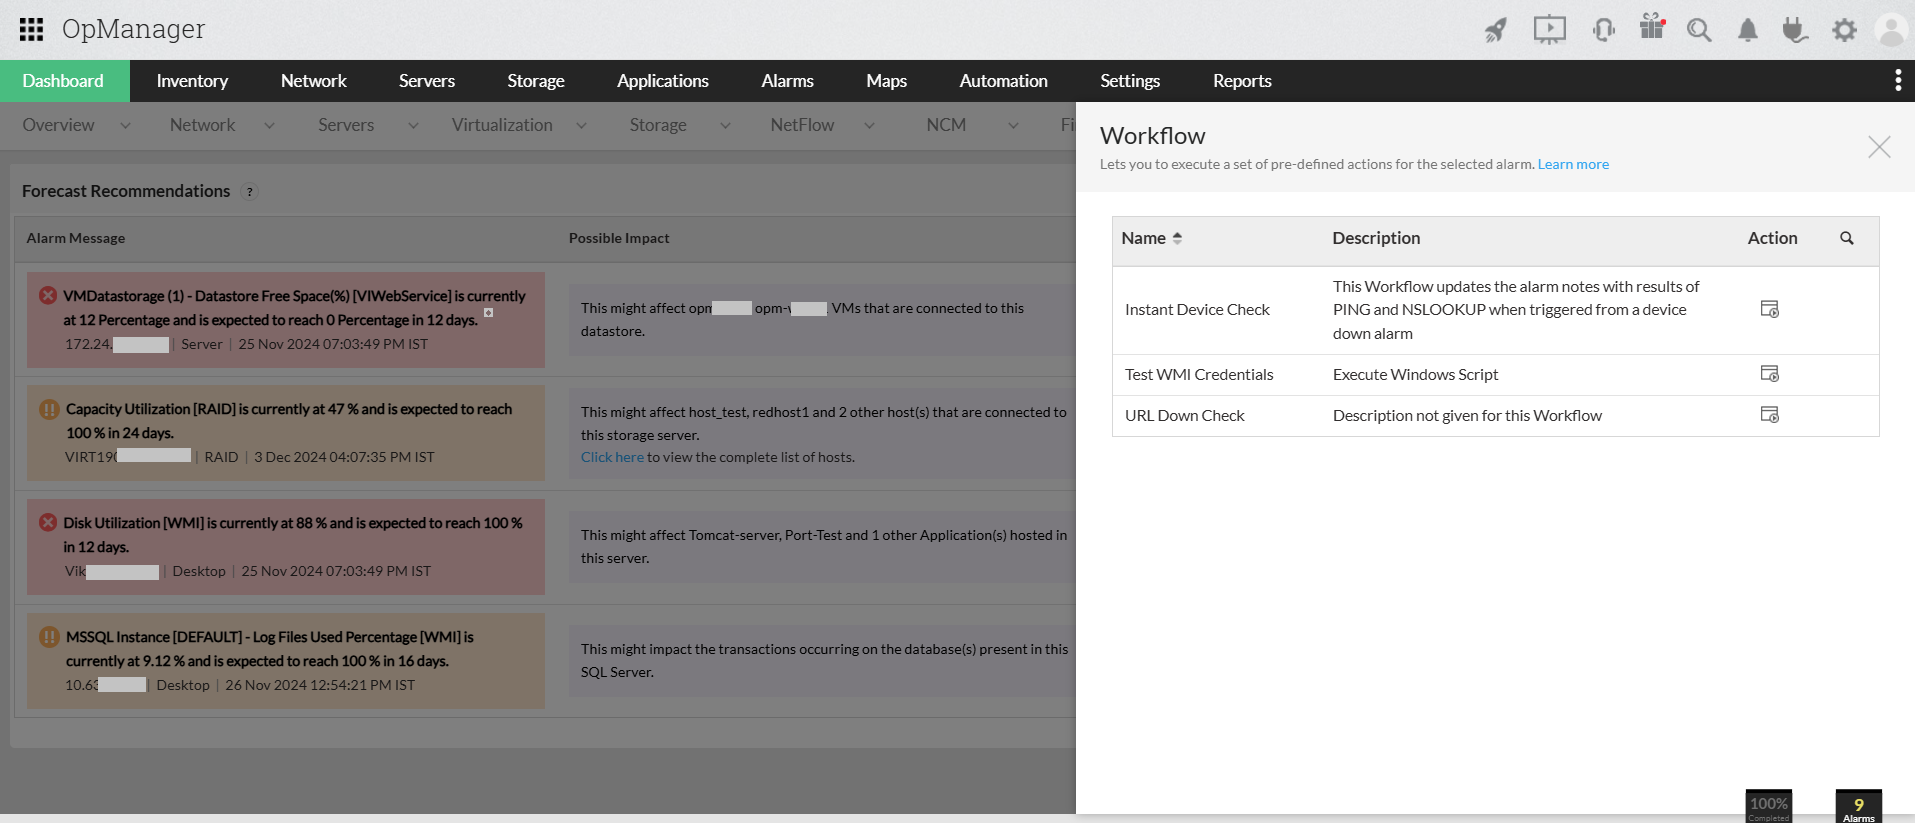Open the gift box what's new icon
This screenshot has height=823, width=1915.
point(1652,27)
